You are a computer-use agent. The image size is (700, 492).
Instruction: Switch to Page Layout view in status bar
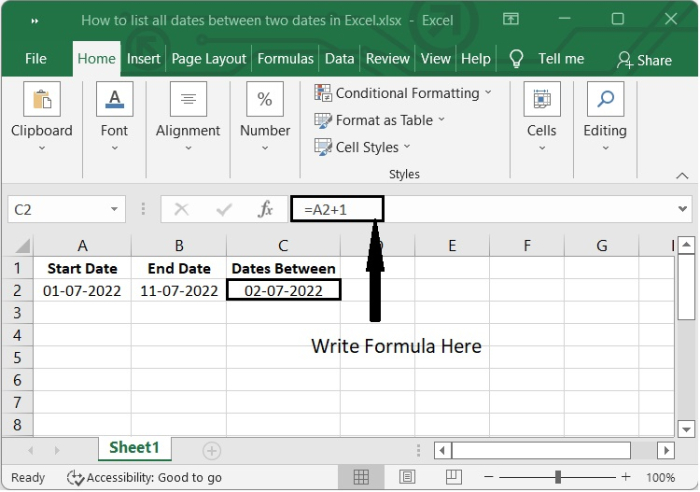pos(406,477)
